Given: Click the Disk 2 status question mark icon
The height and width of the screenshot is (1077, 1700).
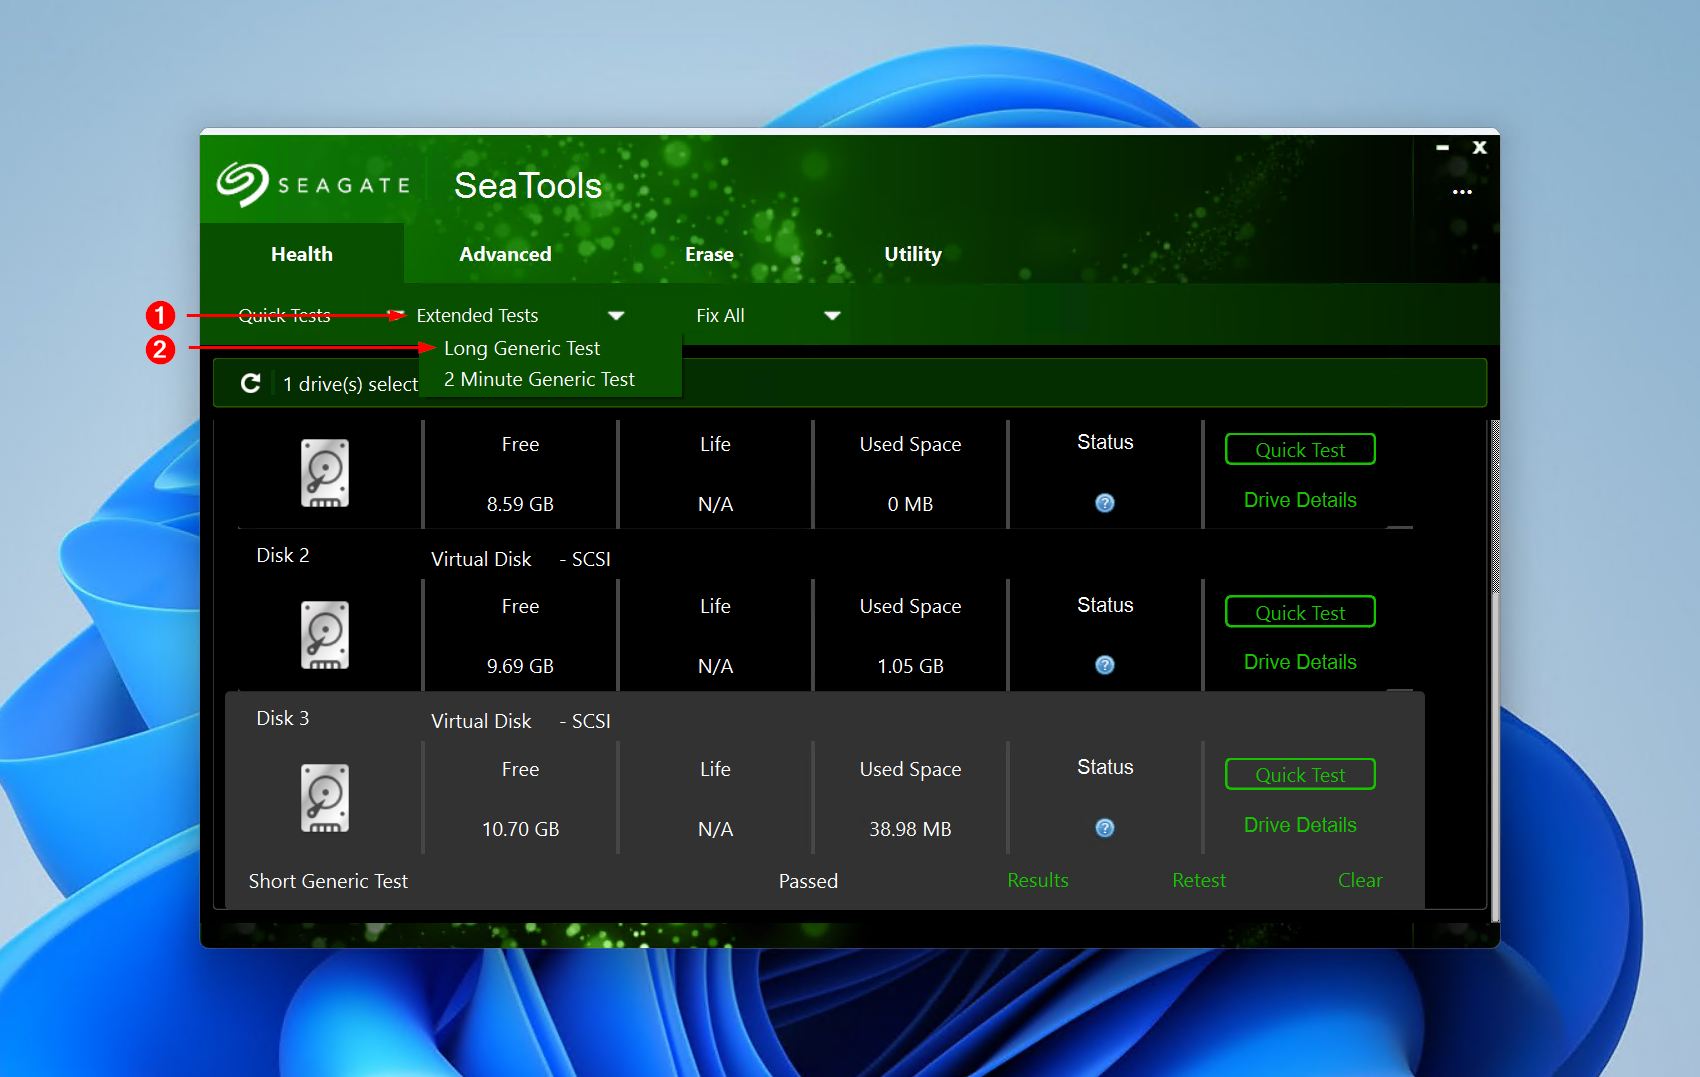Looking at the screenshot, I should click(1105, 665).
